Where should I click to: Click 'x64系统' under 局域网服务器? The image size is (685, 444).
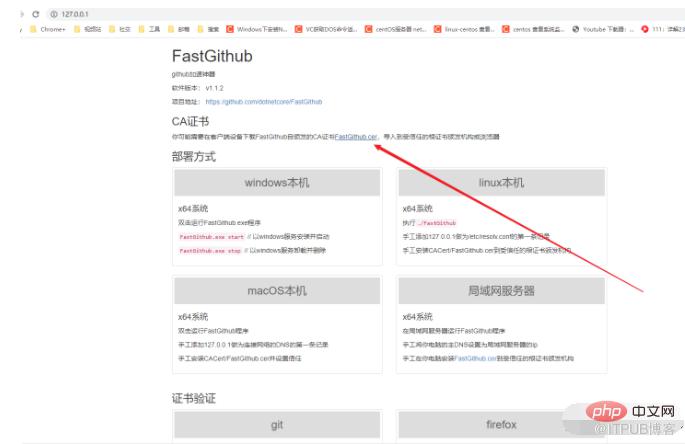click(417, 317)
